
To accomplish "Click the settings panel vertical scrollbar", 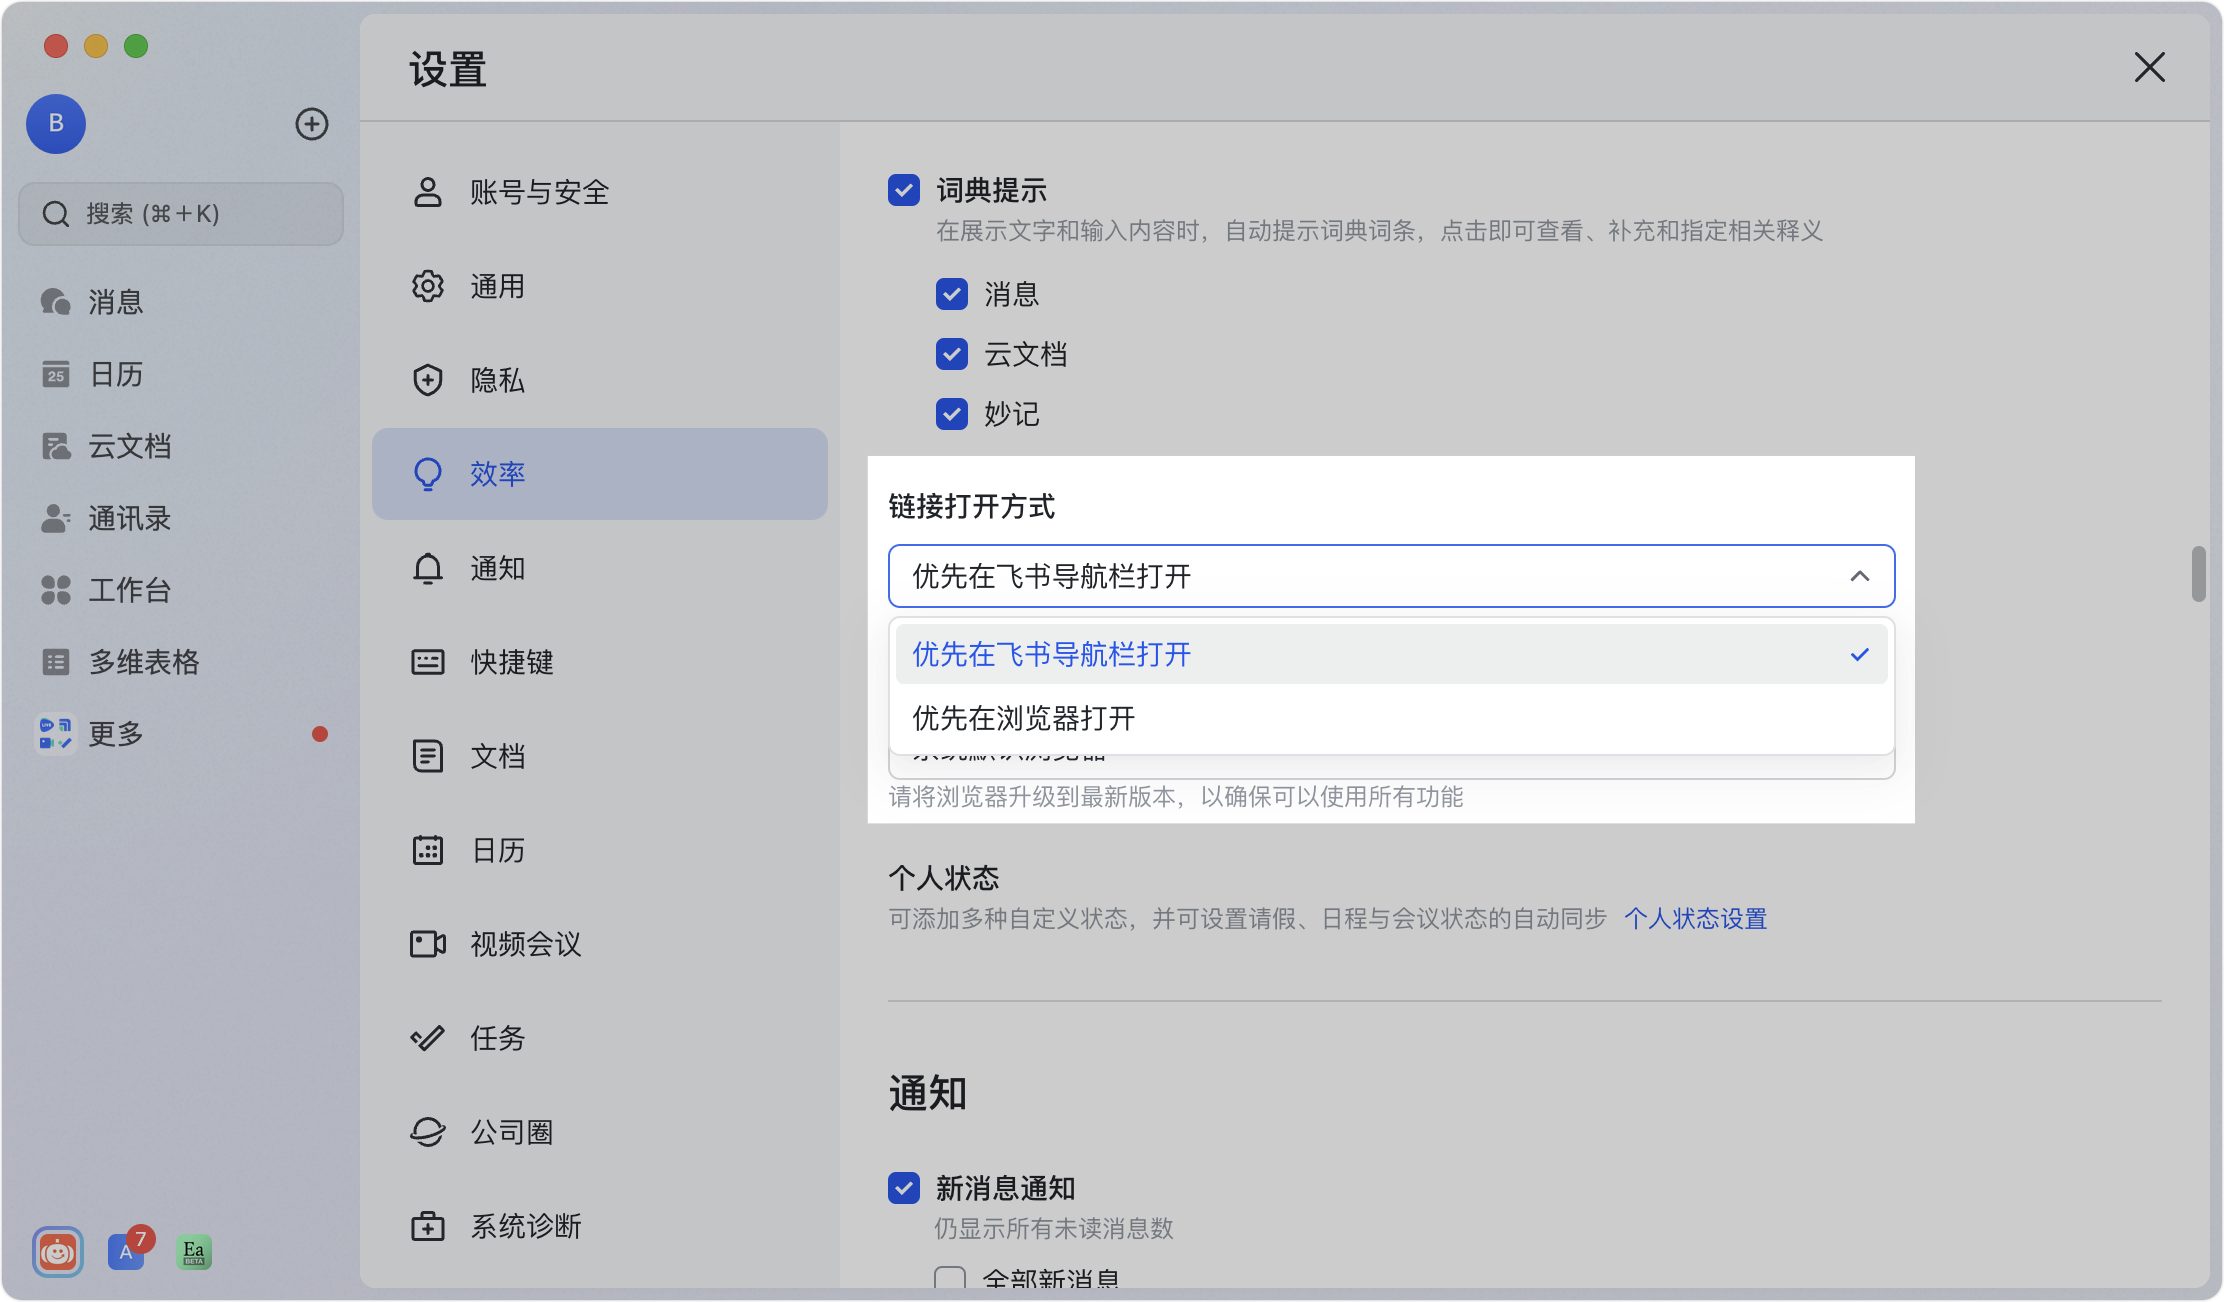I will click(2198, 574).
